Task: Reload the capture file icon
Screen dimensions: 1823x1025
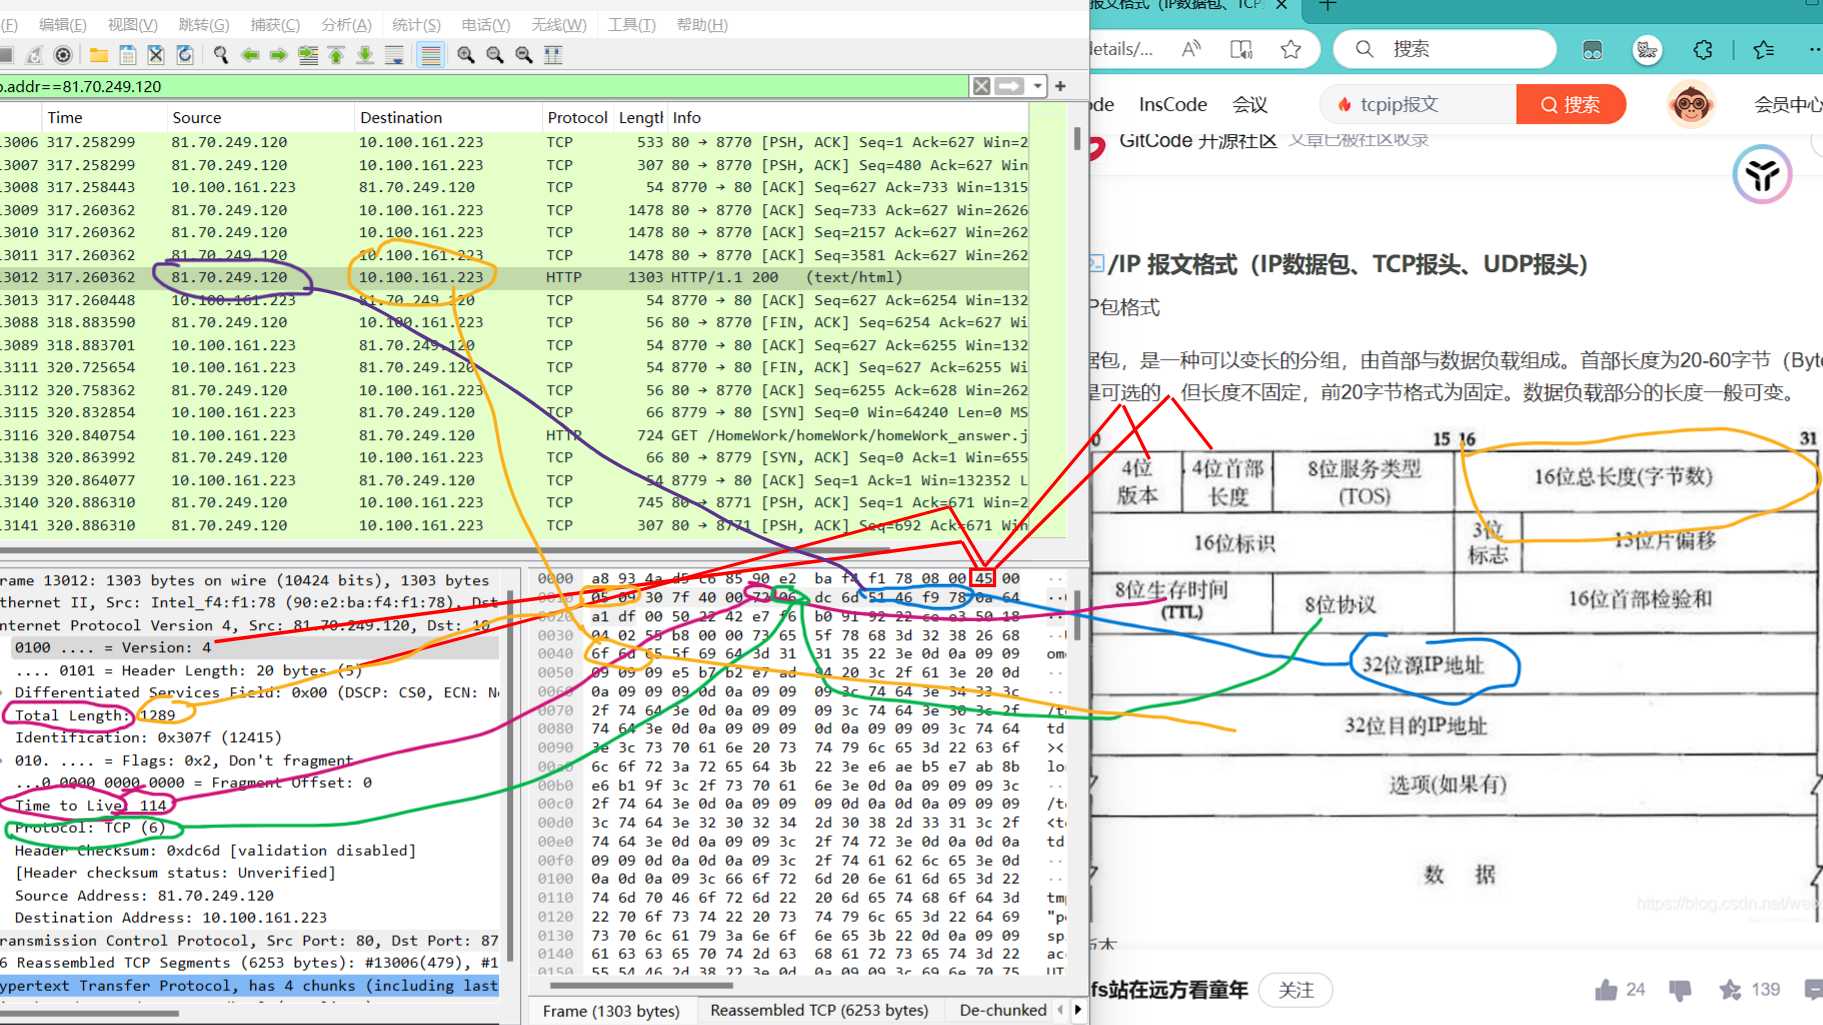Action: click(185, 55)
